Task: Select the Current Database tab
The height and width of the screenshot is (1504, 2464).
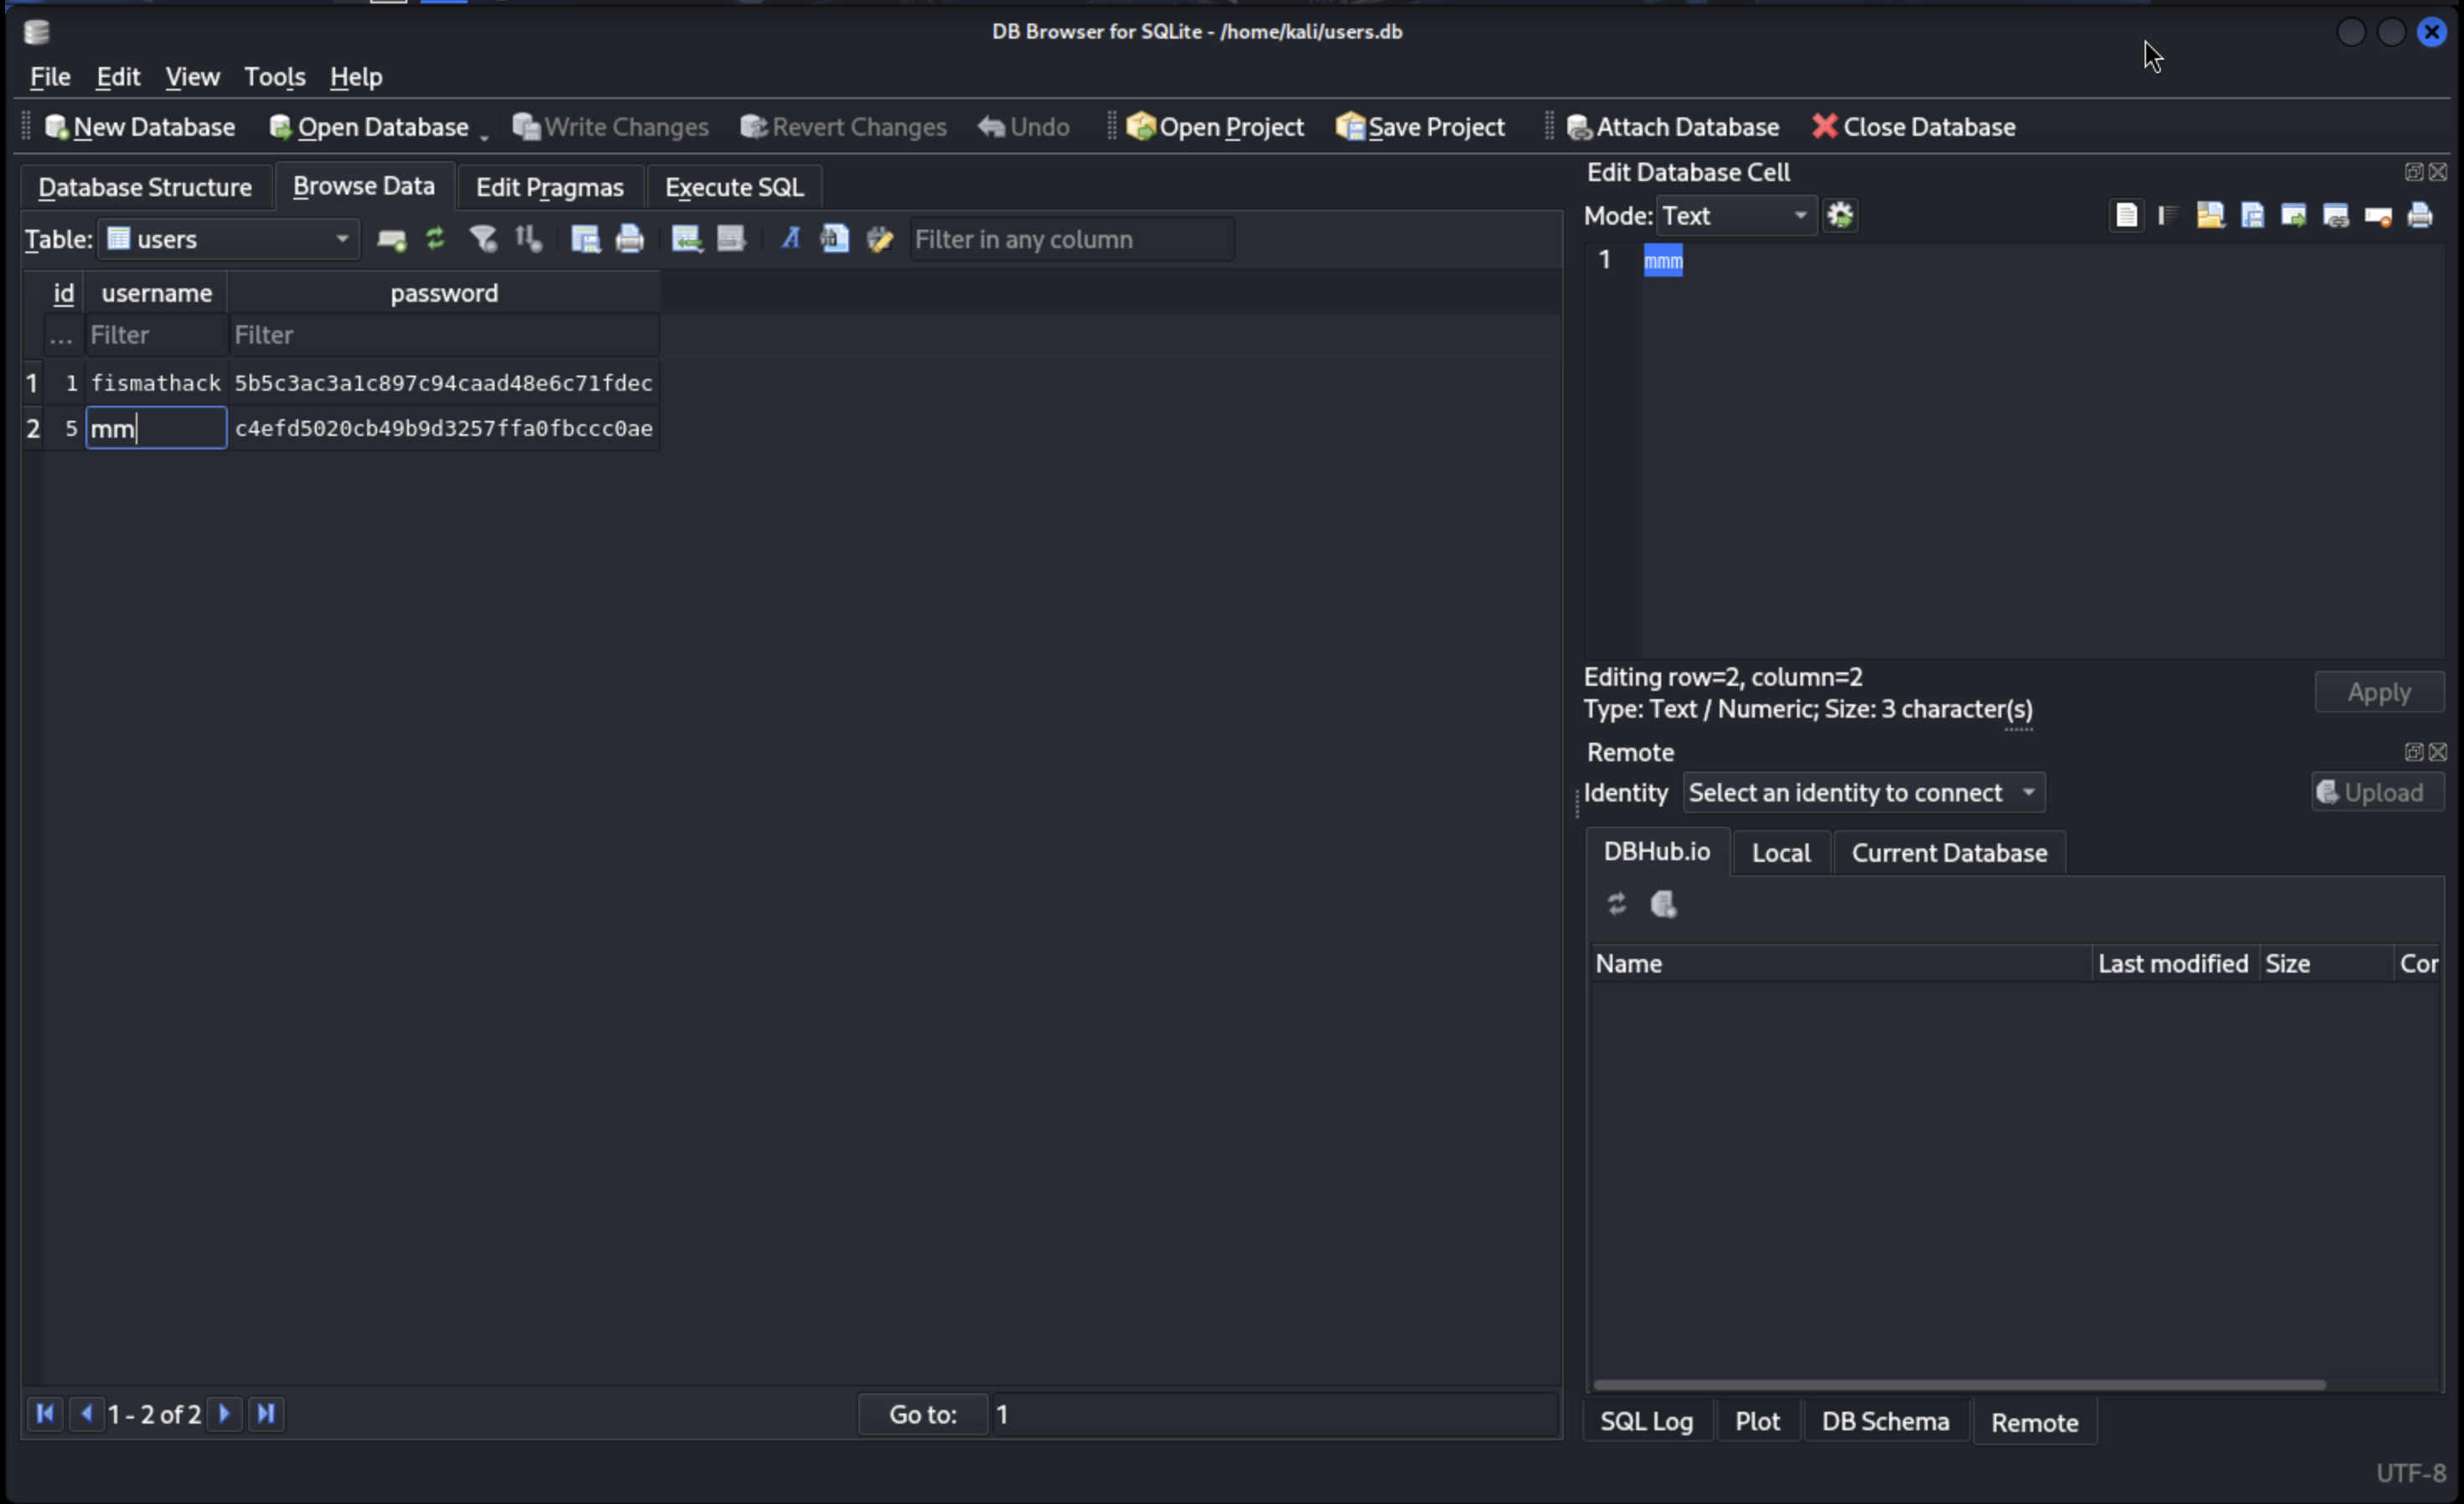Action: (1949, 853)
